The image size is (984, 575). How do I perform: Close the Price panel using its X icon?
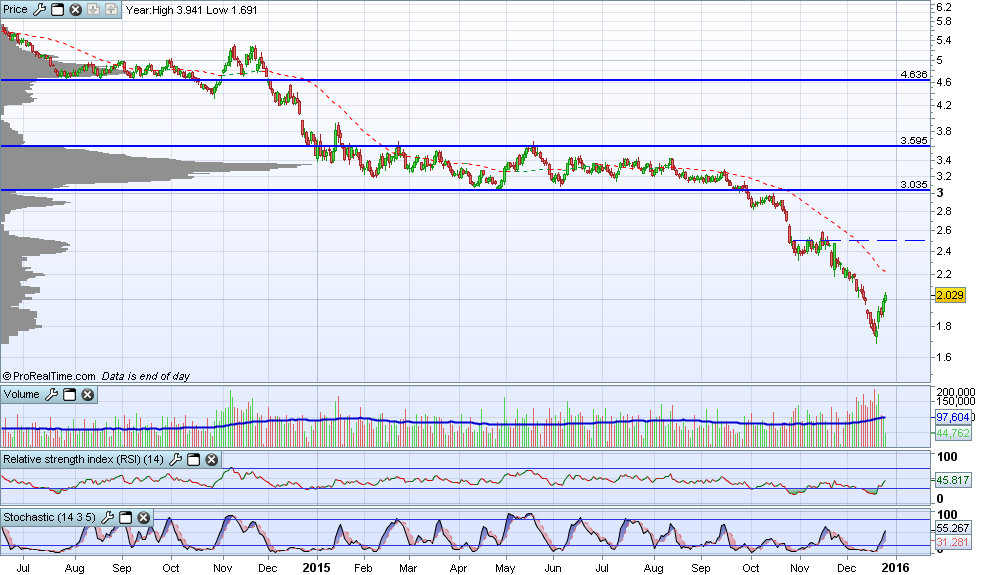point(75,9)
